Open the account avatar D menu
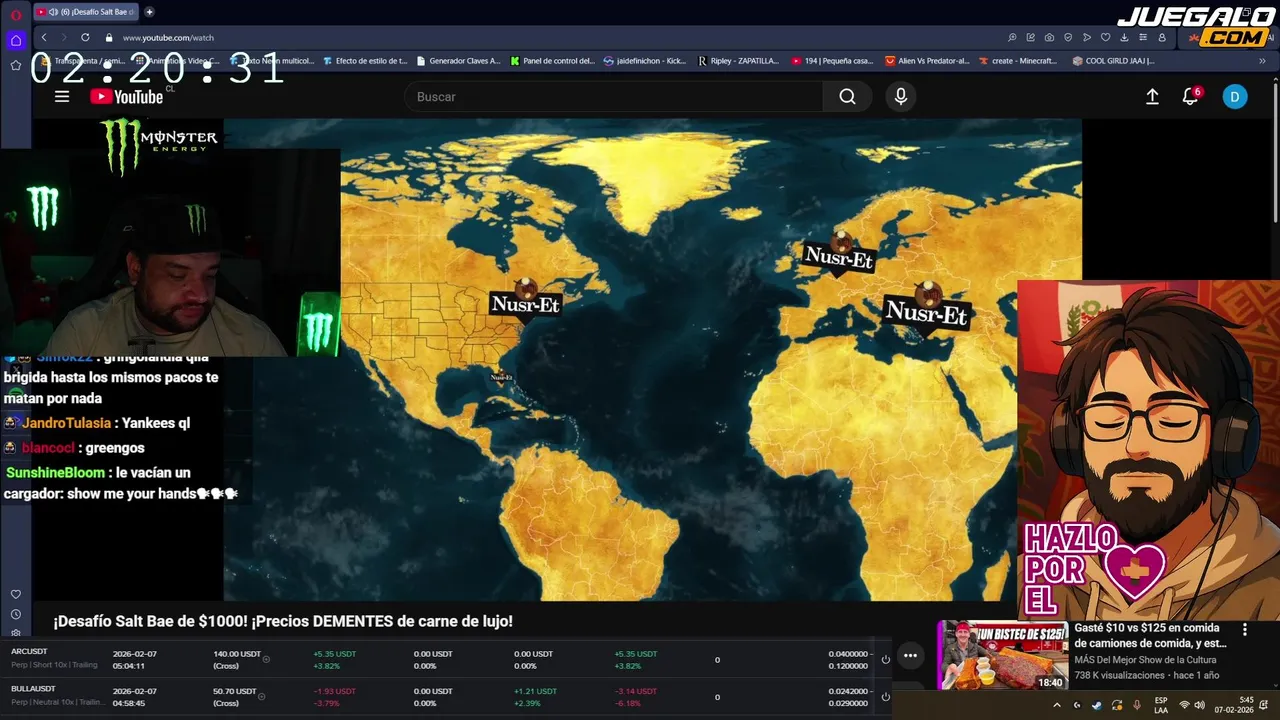 [x=1235, y=97]
